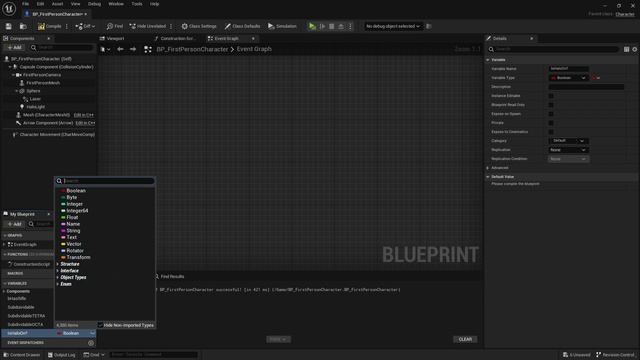Open the Edit menu
The image size is (640, 360).
tap(40, 4)
